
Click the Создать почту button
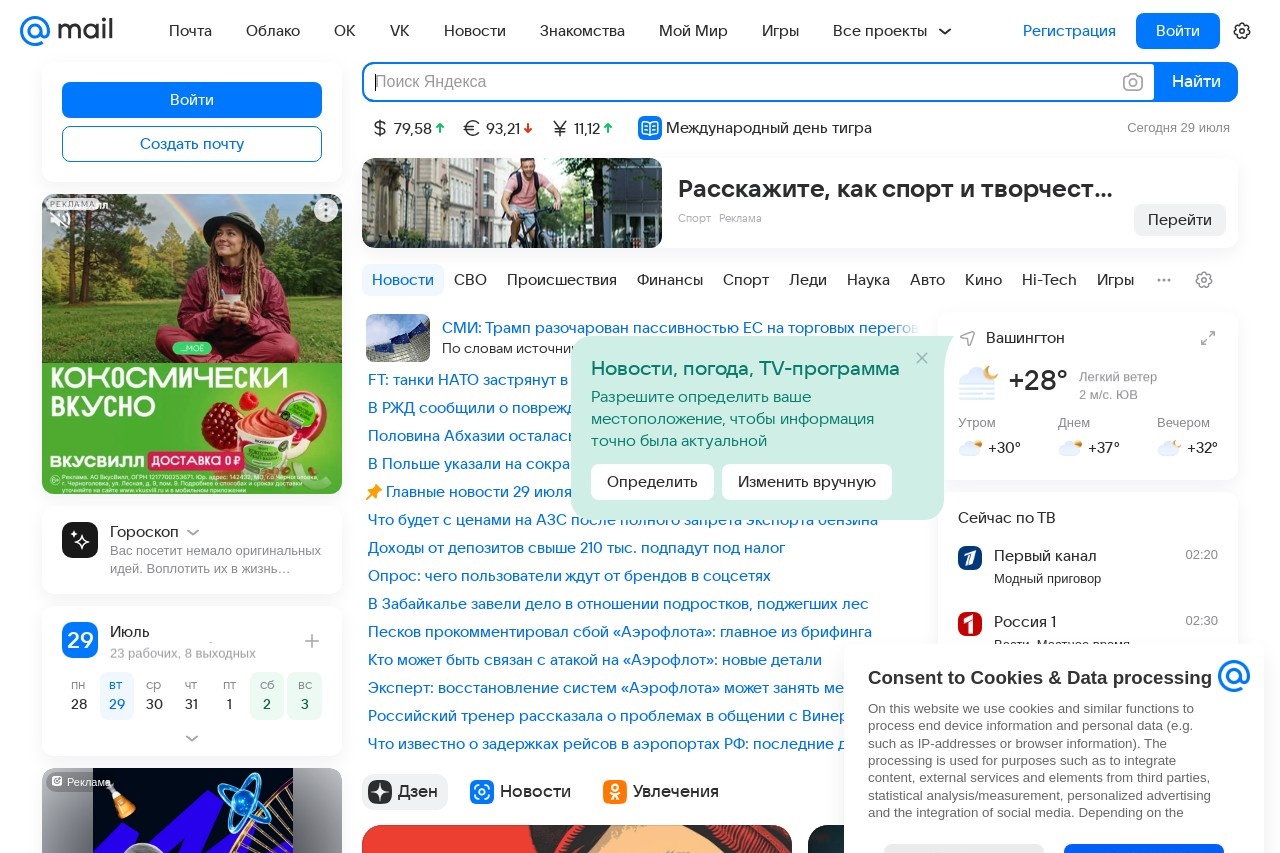point(192,144)
